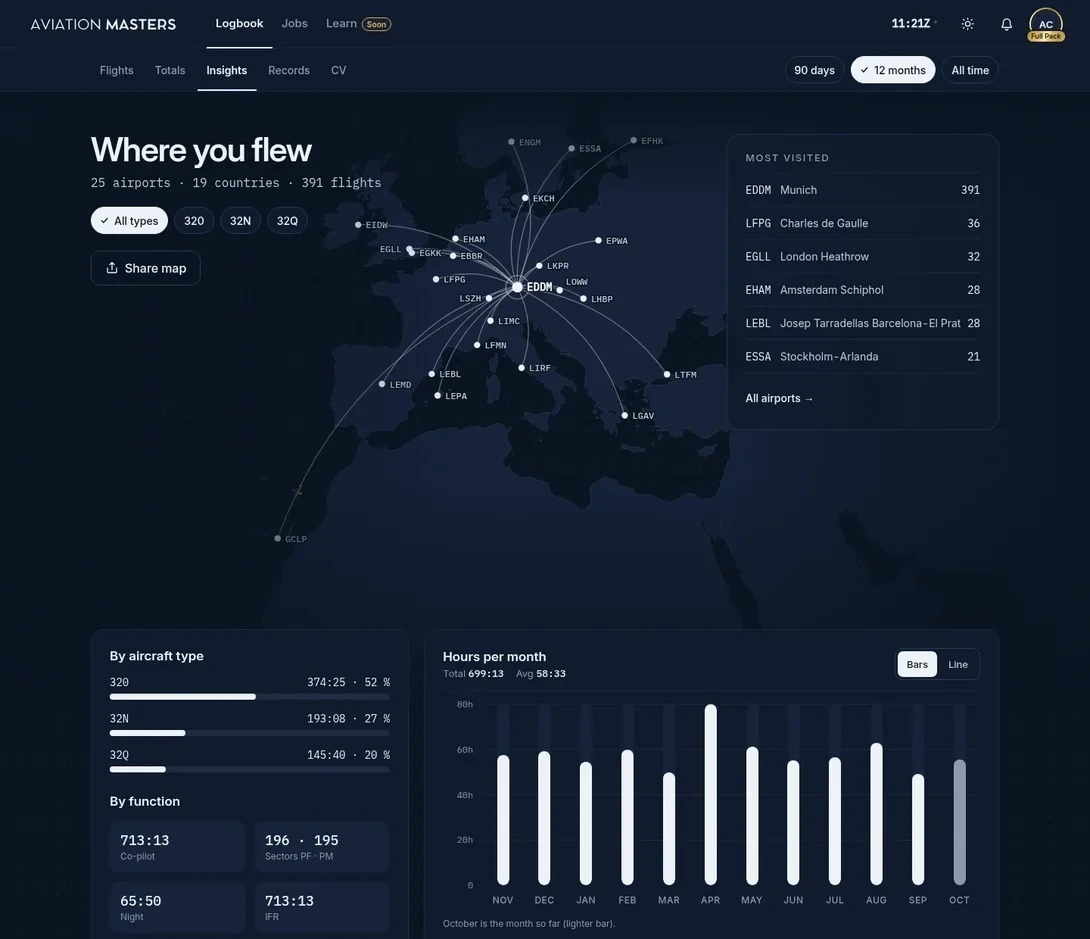The width and height of the screenshot is (1090, 939).
Task: Click the lighter OCT bar in hours chart
Action: point(959,822)
